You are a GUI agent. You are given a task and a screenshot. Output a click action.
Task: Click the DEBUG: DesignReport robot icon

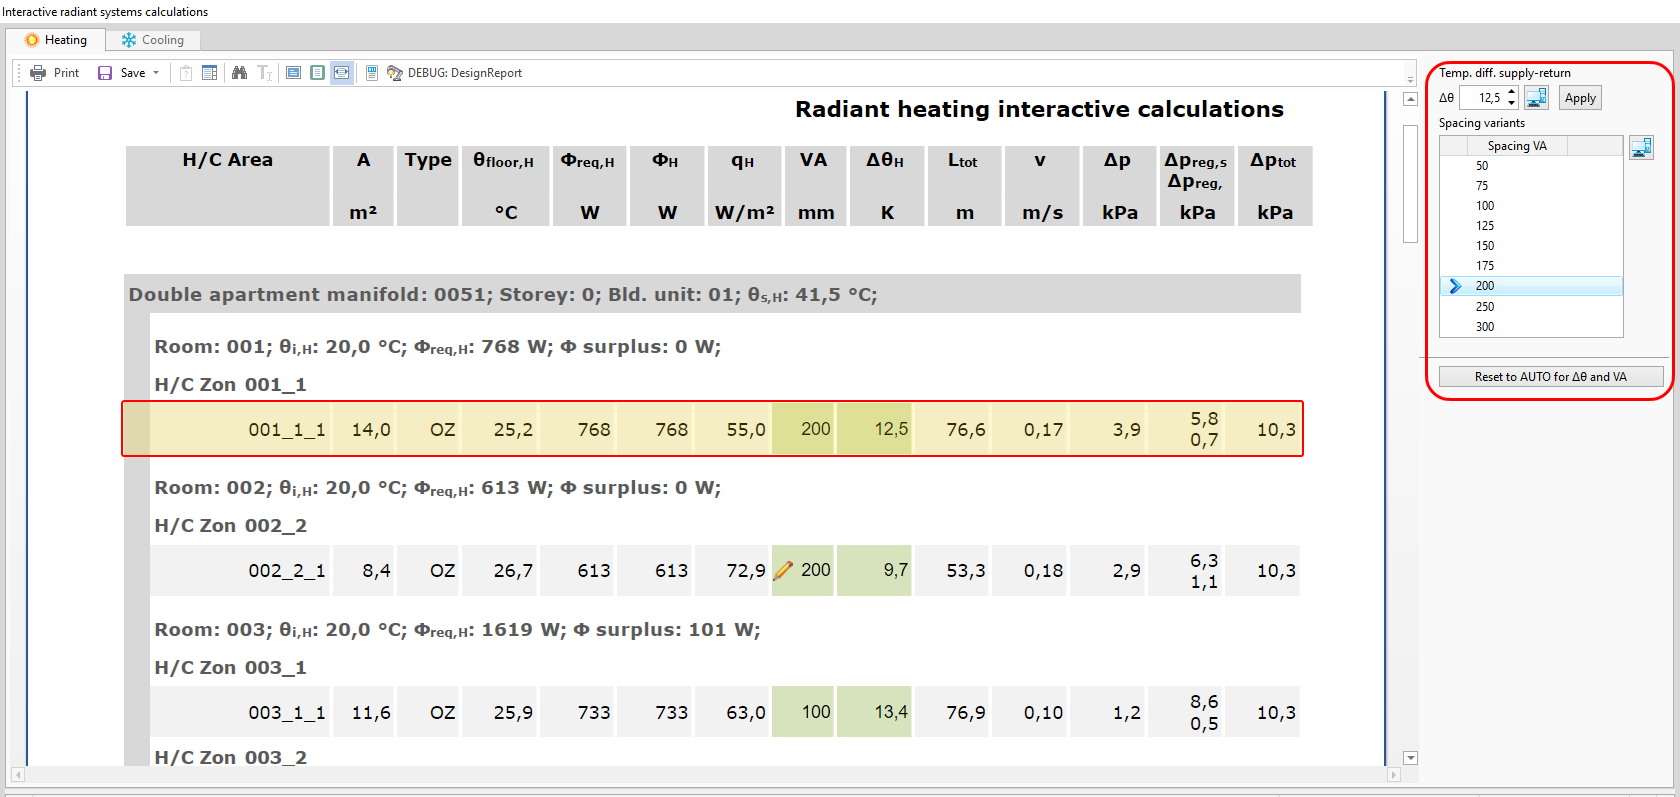click(395, 73)
